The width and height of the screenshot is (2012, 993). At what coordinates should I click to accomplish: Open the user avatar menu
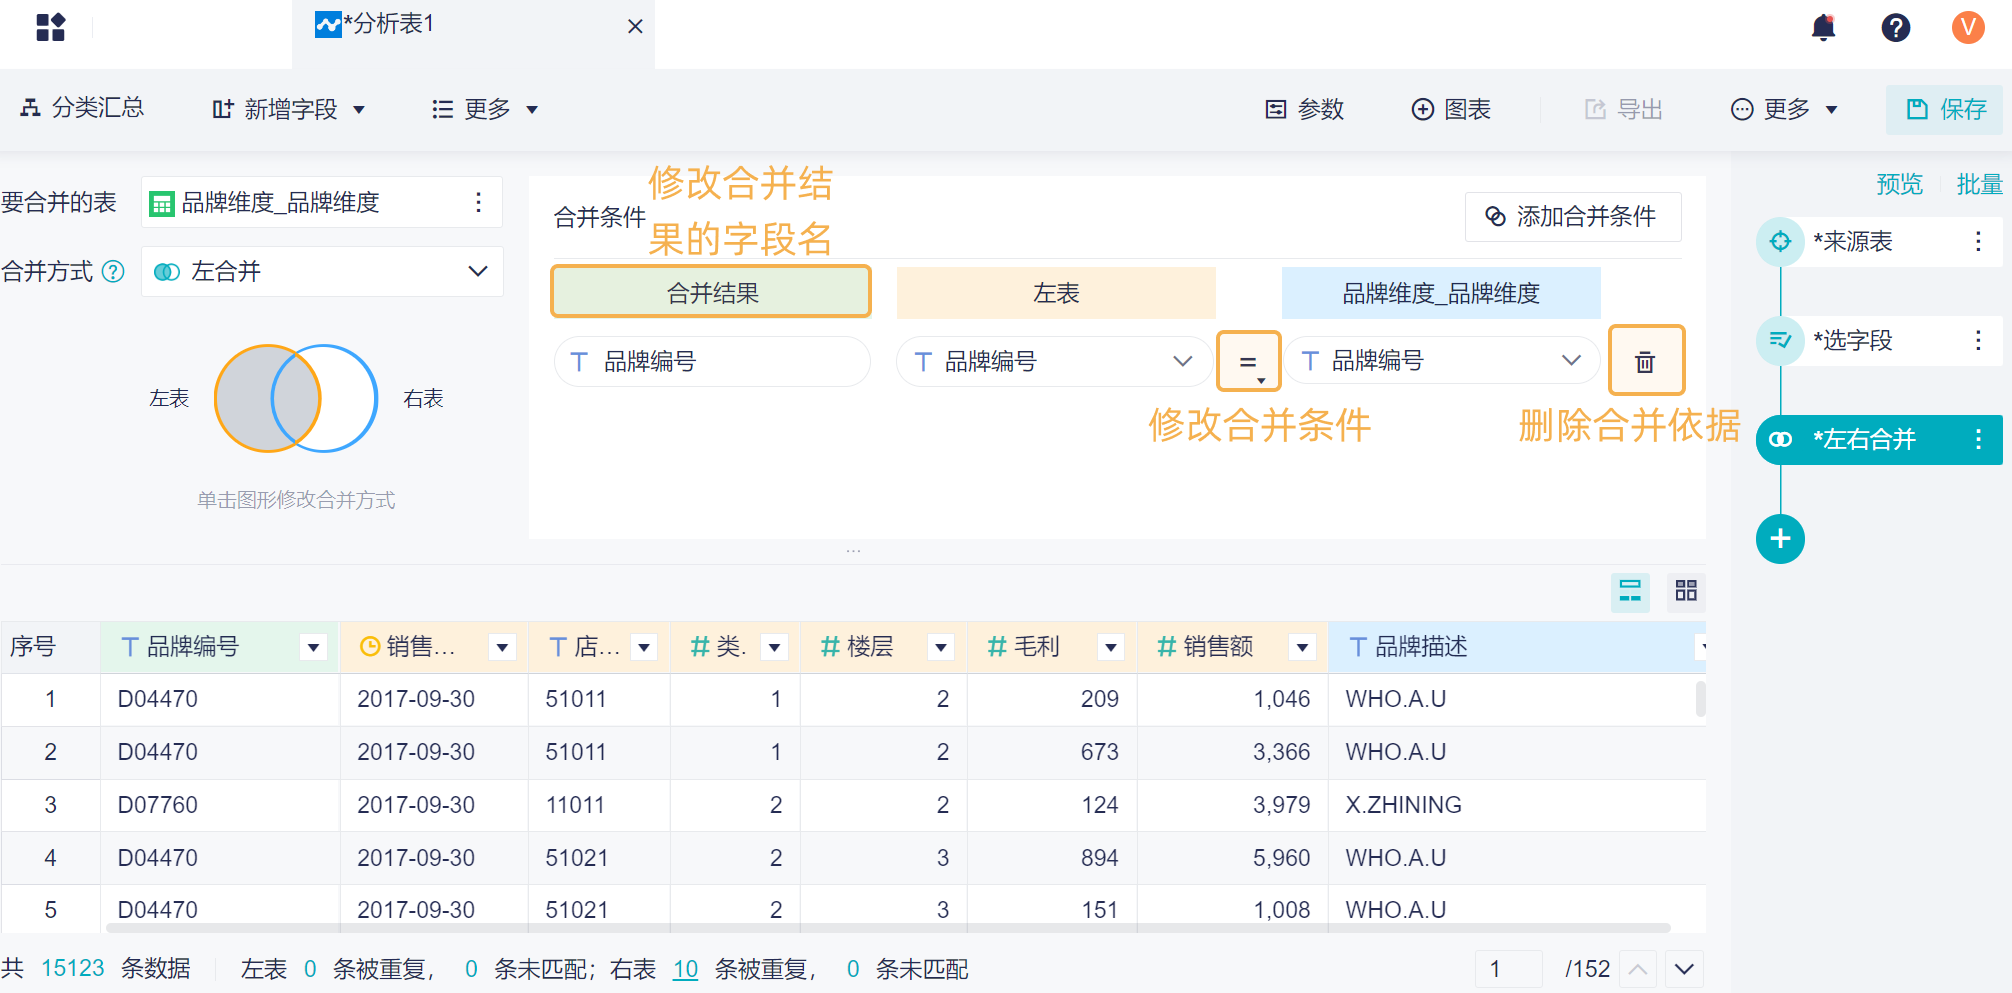[x=1967, y=27]
